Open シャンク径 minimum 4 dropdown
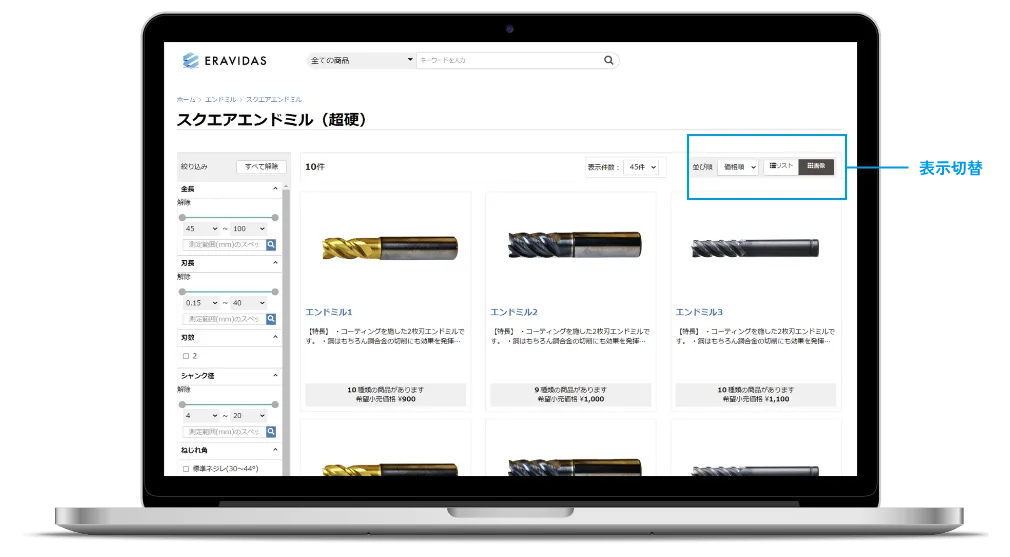 click(201, 415)
